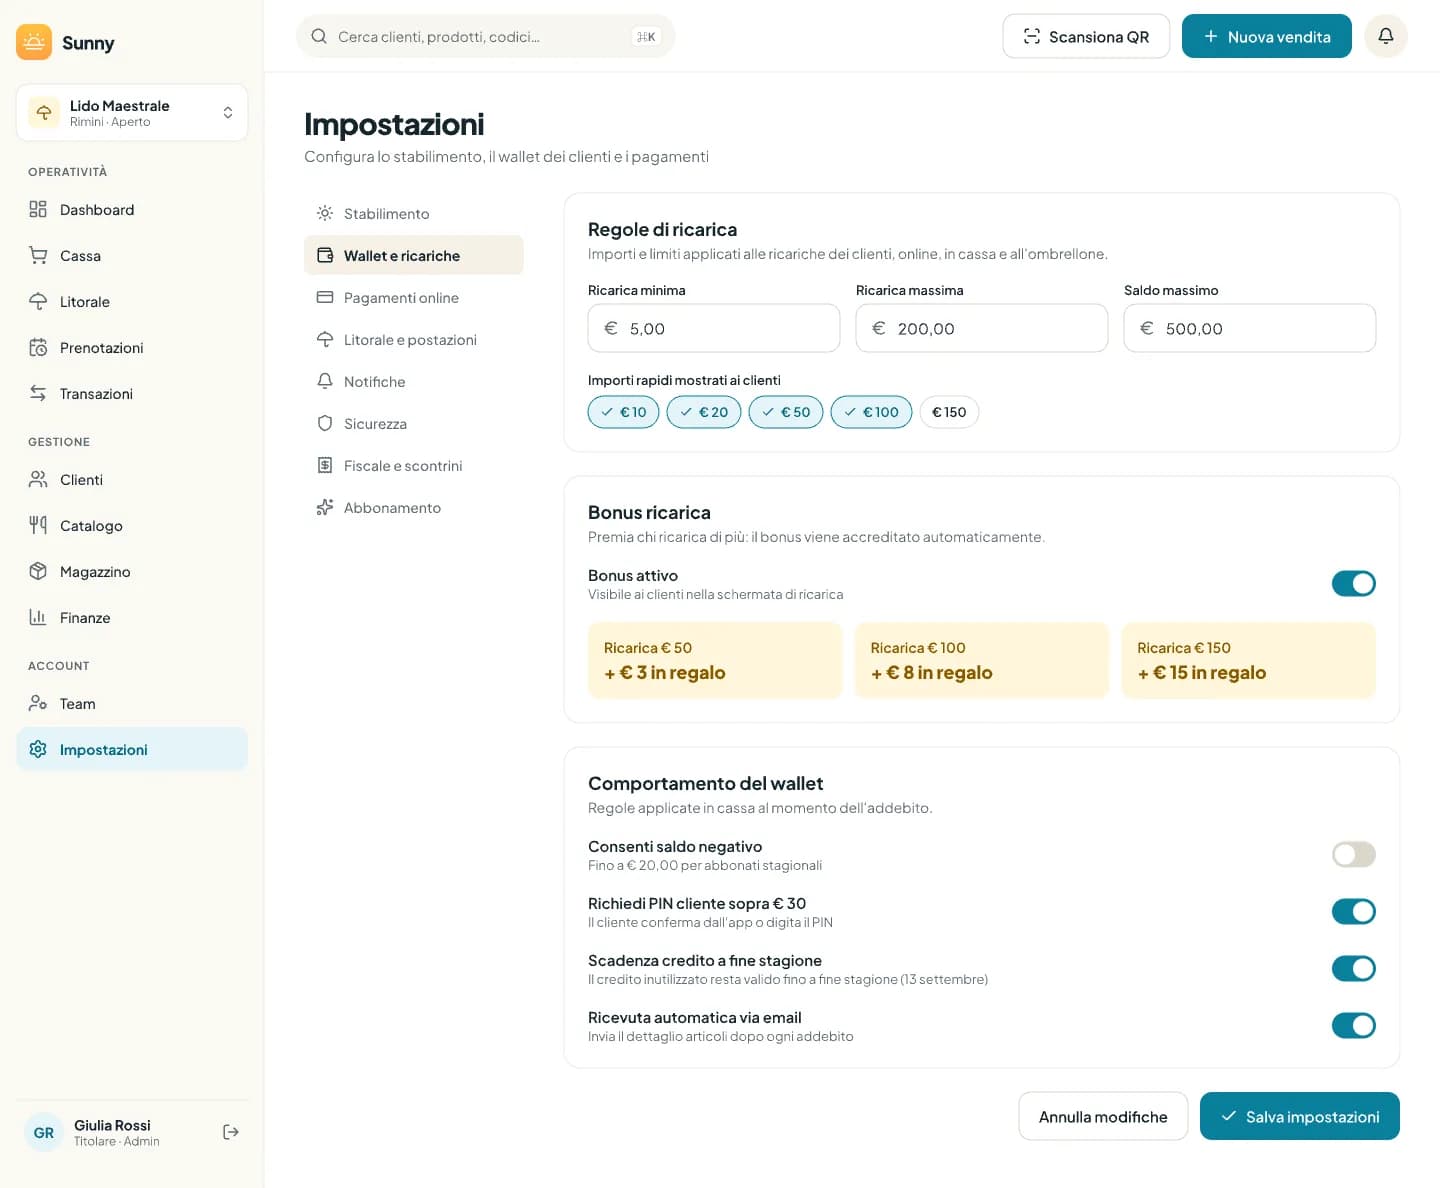
Task: Click the Impostazioni gear icon in sidebar
Action: click(x=38, y=749)
